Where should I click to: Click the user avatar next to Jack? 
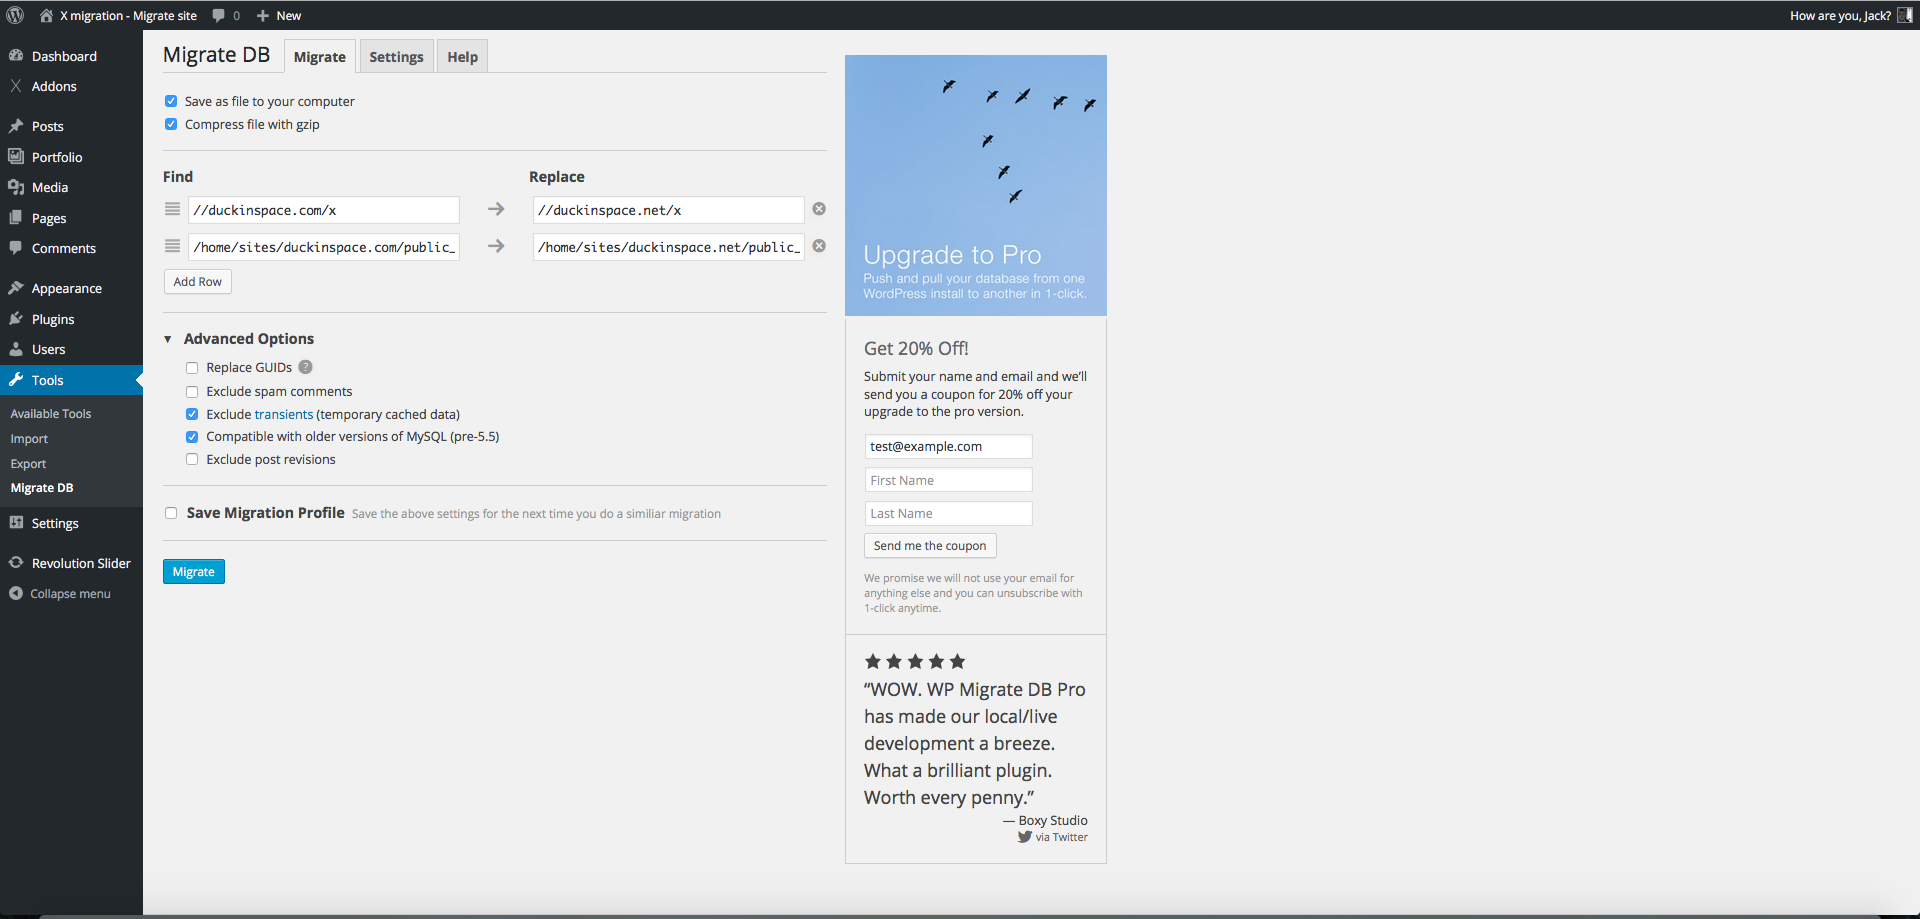click(x=1904, y=15)
